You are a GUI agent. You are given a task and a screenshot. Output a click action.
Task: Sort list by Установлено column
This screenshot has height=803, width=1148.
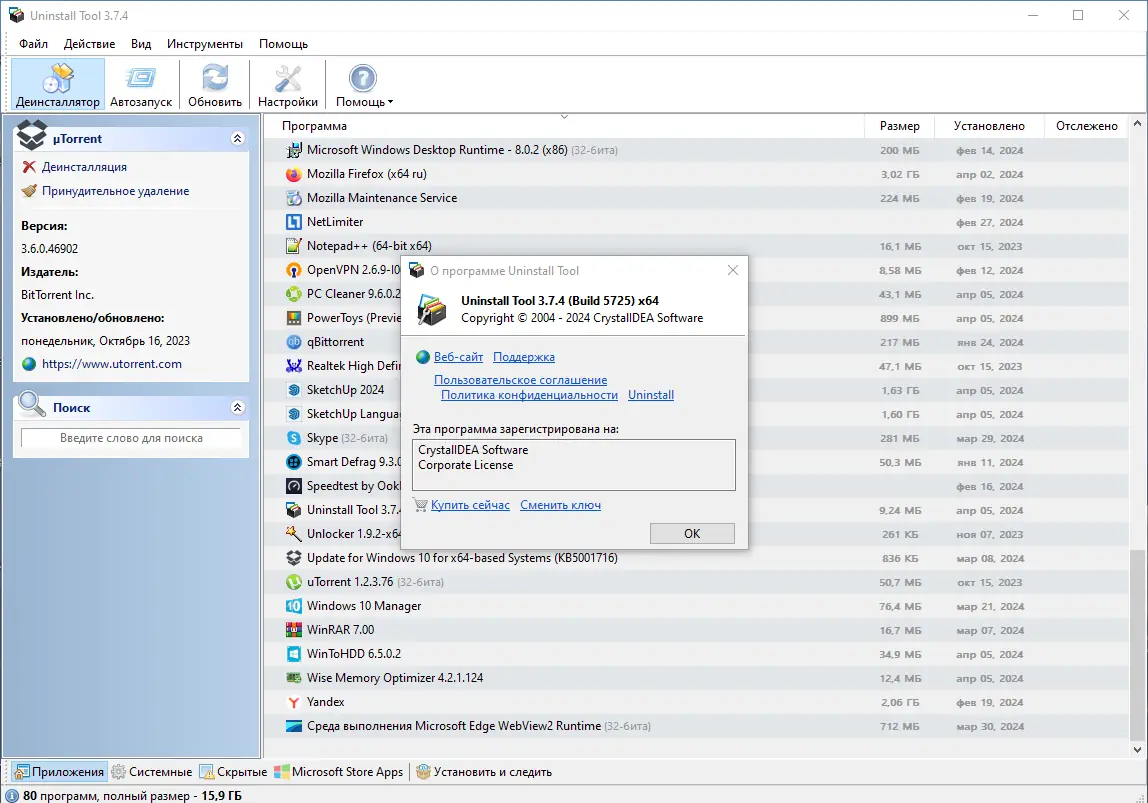pos(989,126)
